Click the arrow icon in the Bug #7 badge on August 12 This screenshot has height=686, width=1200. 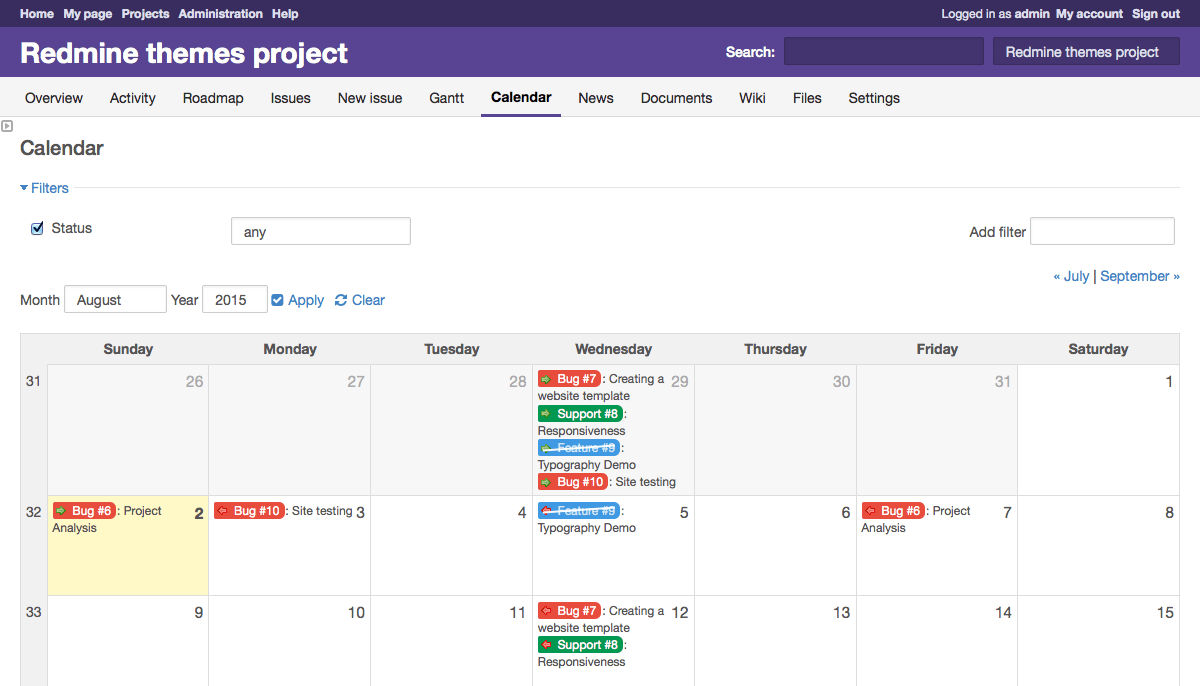click(x=547, y=610)
